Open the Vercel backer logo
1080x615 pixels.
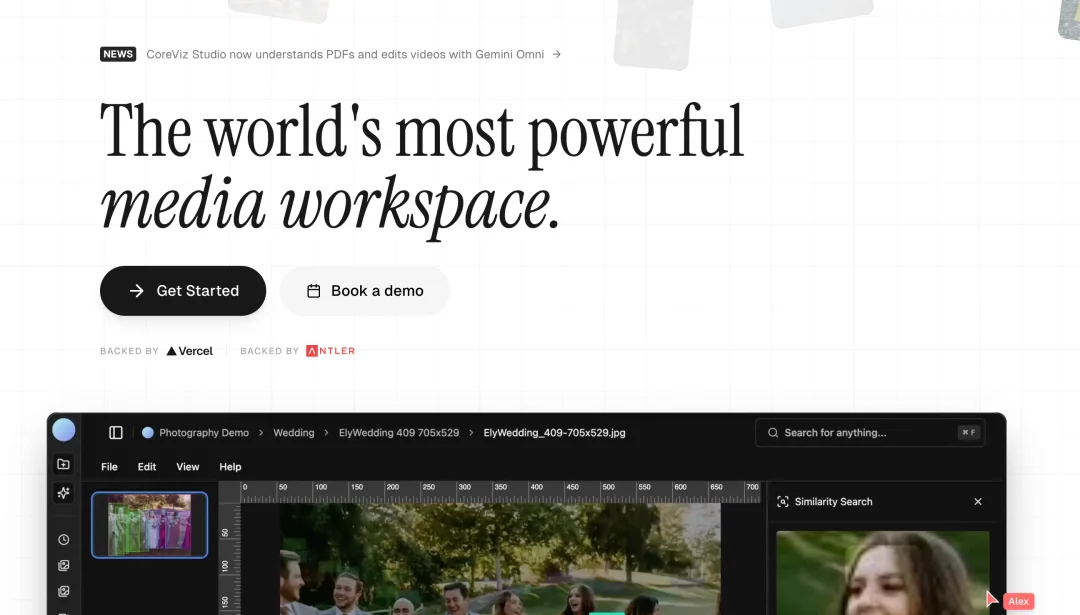[190, 351]
